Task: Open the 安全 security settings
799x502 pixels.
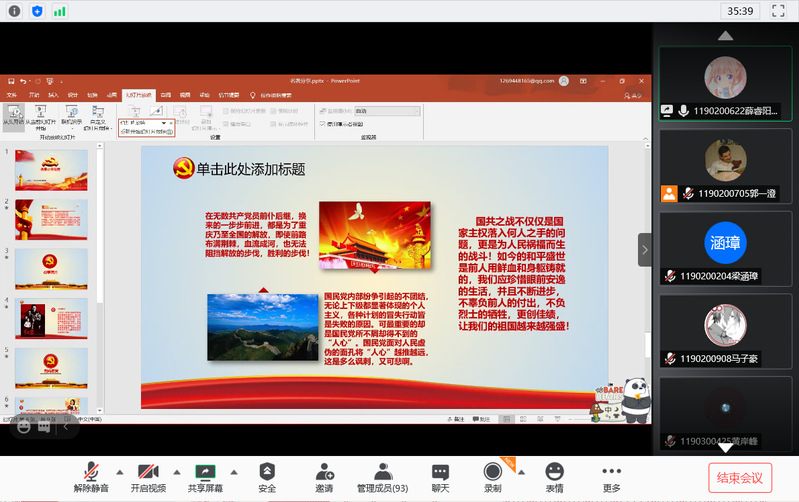Action: click(x=267, y=471)
